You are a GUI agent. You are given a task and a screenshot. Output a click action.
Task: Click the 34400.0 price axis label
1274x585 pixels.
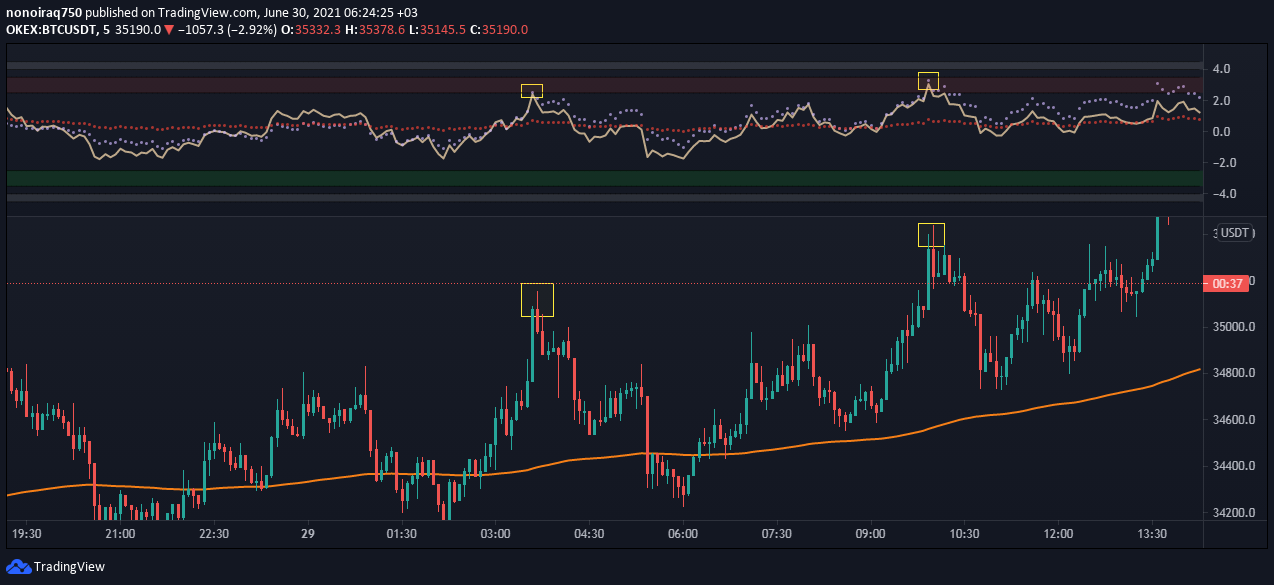1234,466
